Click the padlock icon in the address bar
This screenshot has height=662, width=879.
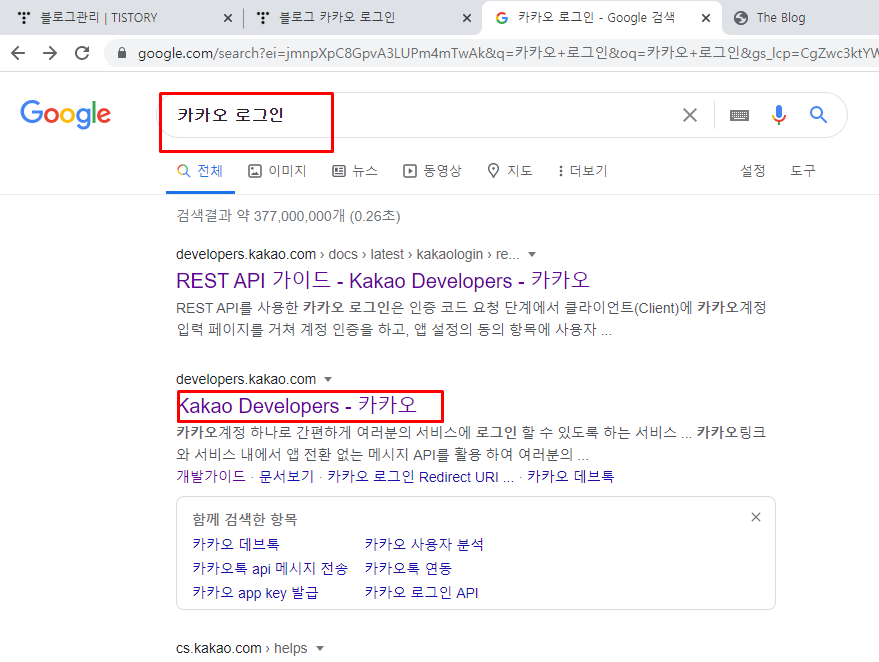click(x=122, y=53)
